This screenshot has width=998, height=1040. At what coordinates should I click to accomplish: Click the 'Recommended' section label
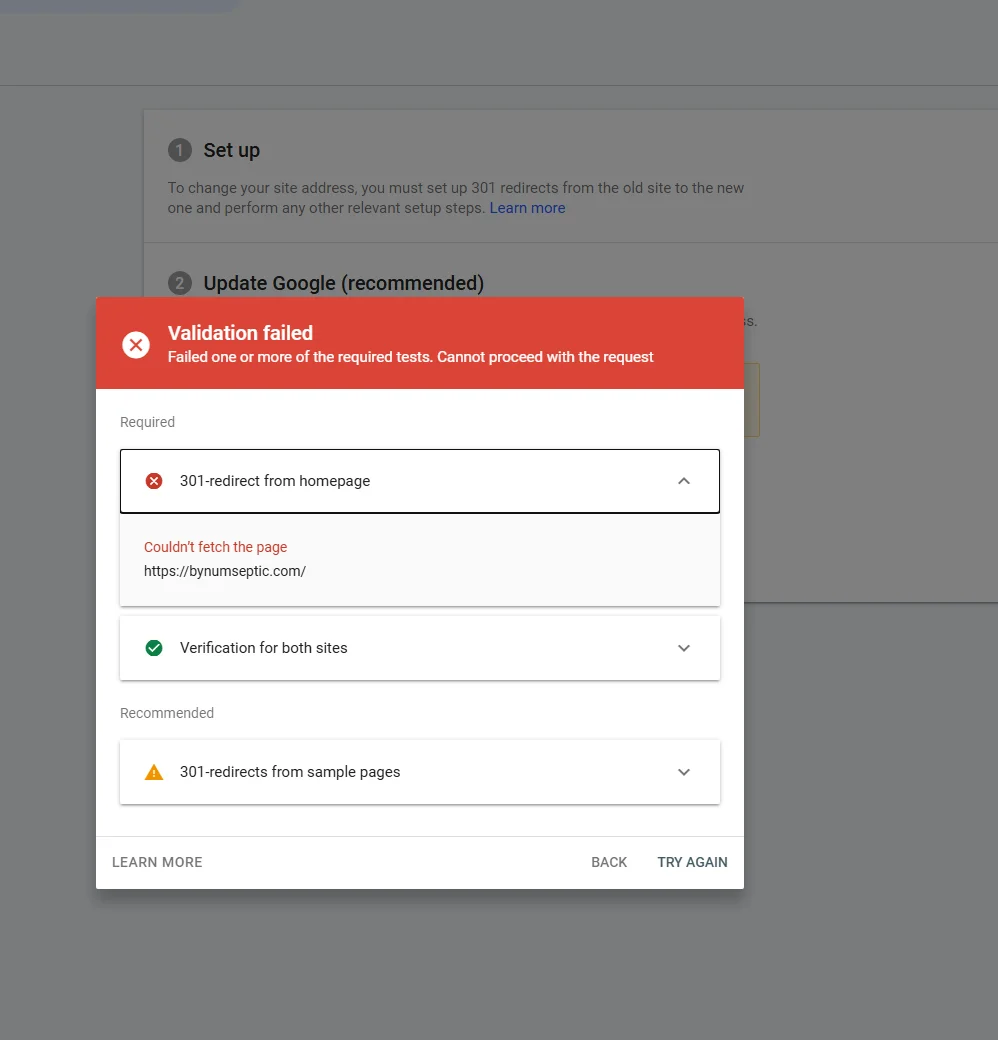pos(166,713)
